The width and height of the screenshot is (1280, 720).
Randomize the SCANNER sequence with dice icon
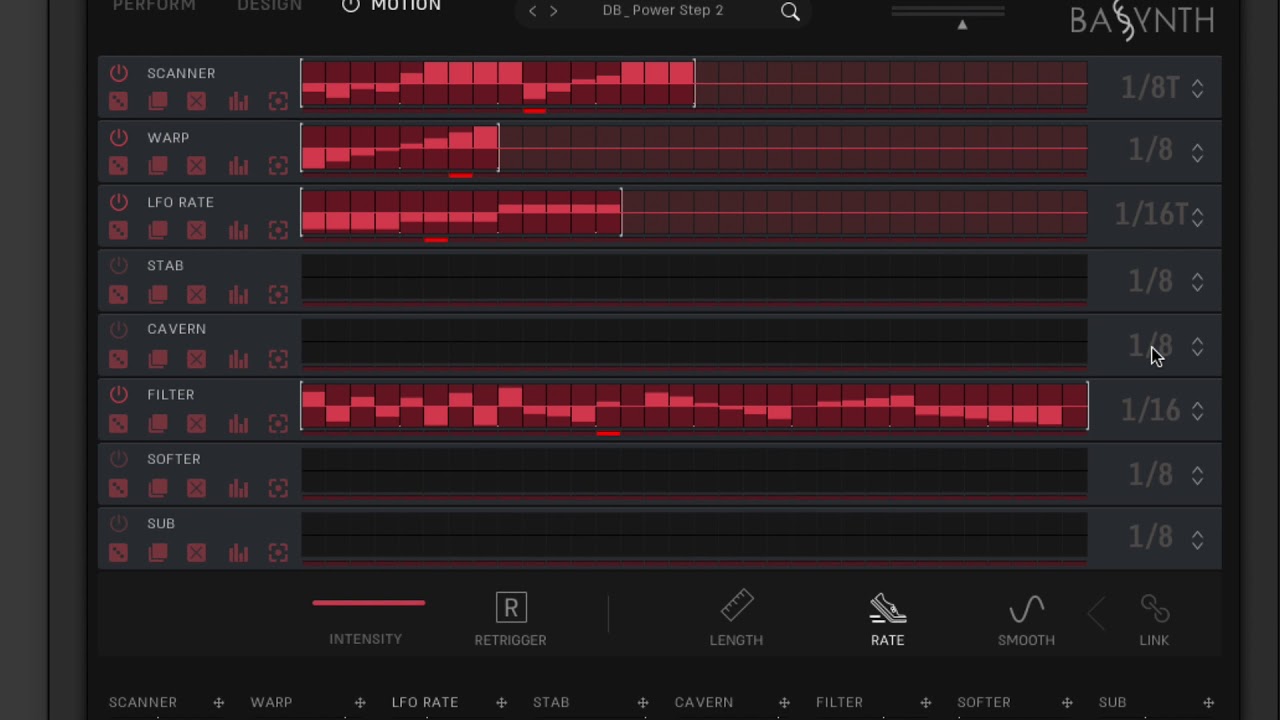tap(118, 101)
